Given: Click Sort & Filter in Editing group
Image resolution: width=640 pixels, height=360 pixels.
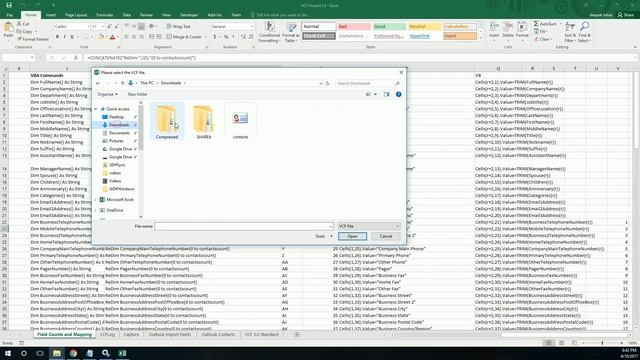Looking at the screenshot, I should [570, 32].
